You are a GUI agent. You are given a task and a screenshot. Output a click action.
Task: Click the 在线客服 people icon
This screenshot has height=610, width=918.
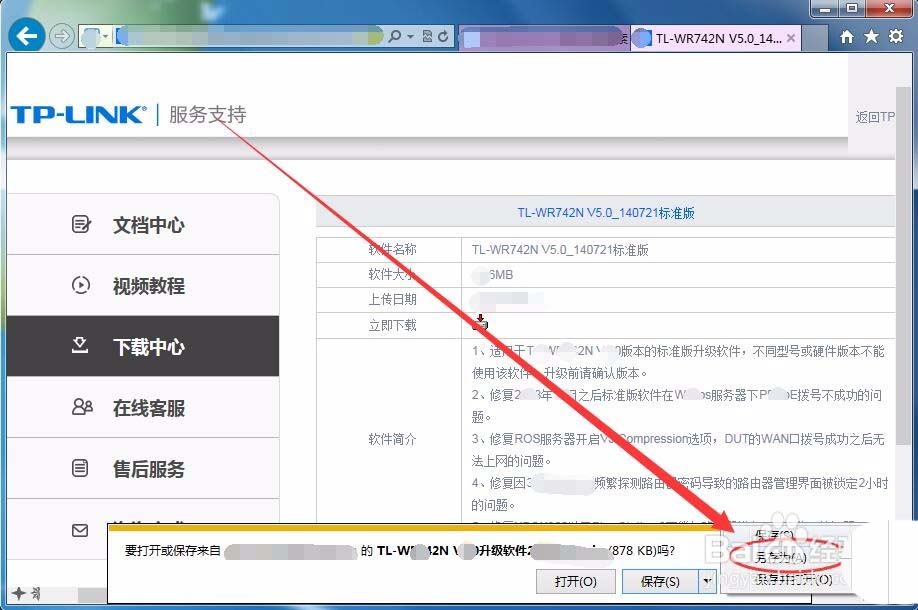(x=82, y=407)
